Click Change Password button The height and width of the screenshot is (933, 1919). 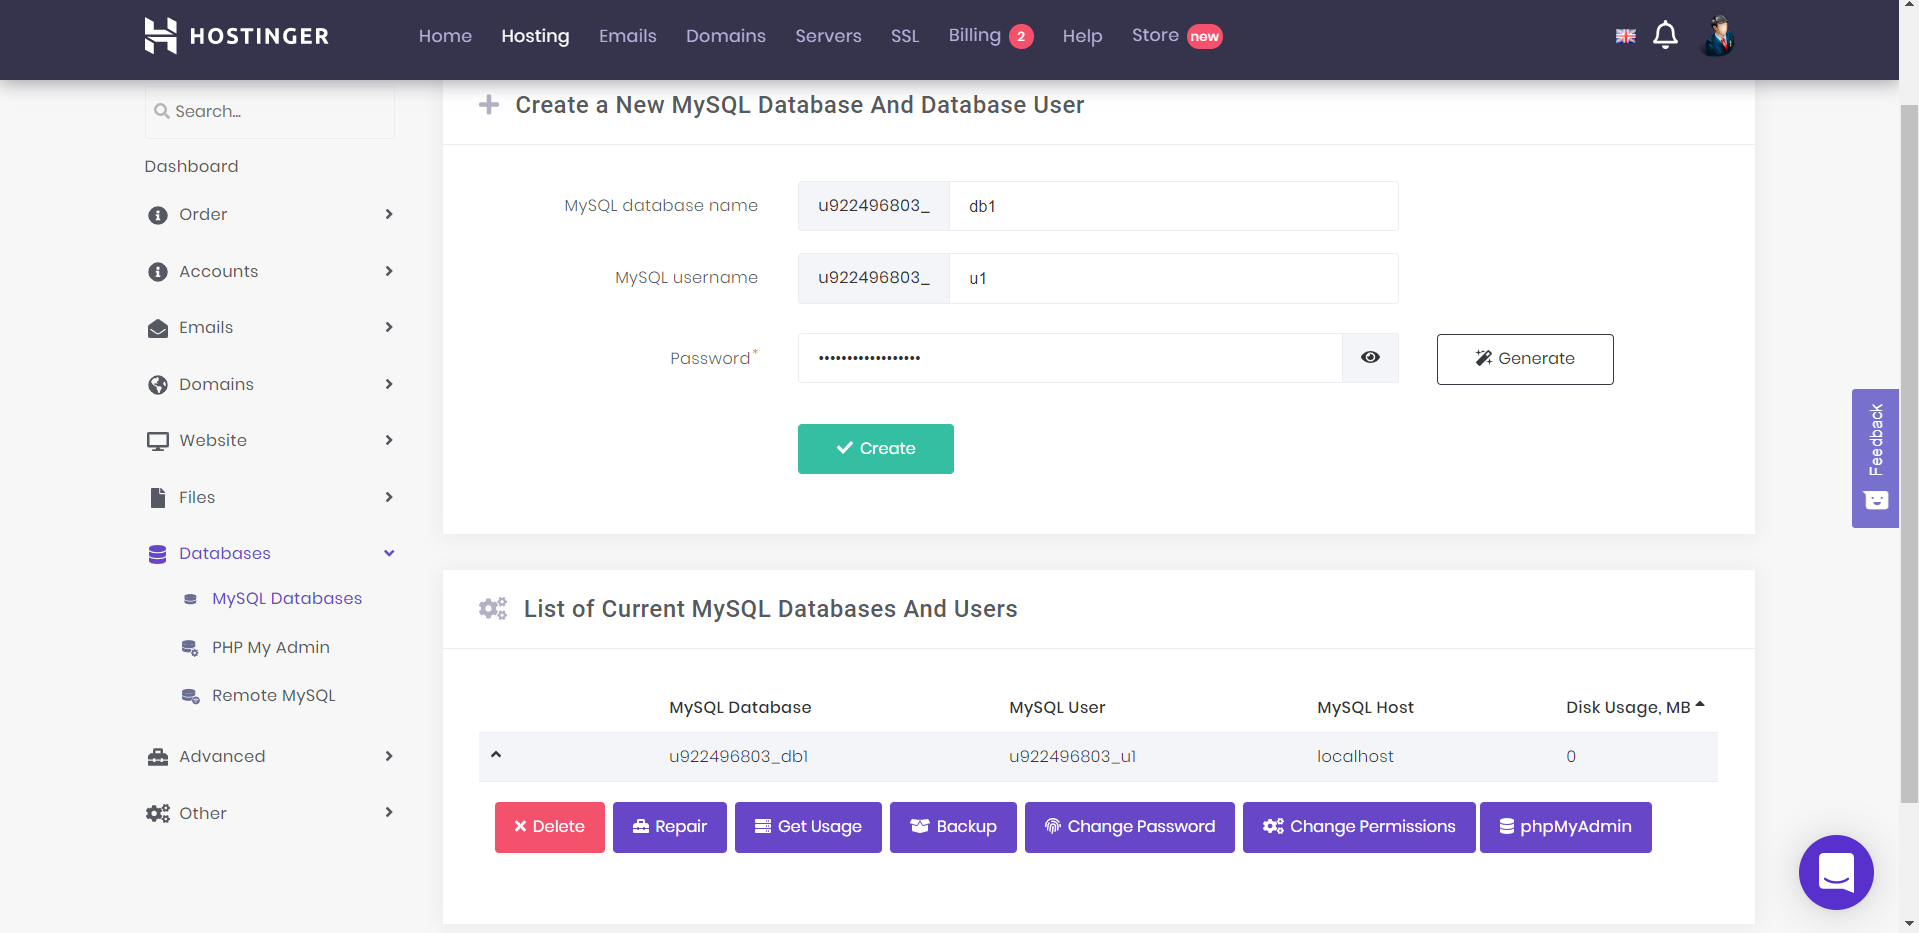1130,827
